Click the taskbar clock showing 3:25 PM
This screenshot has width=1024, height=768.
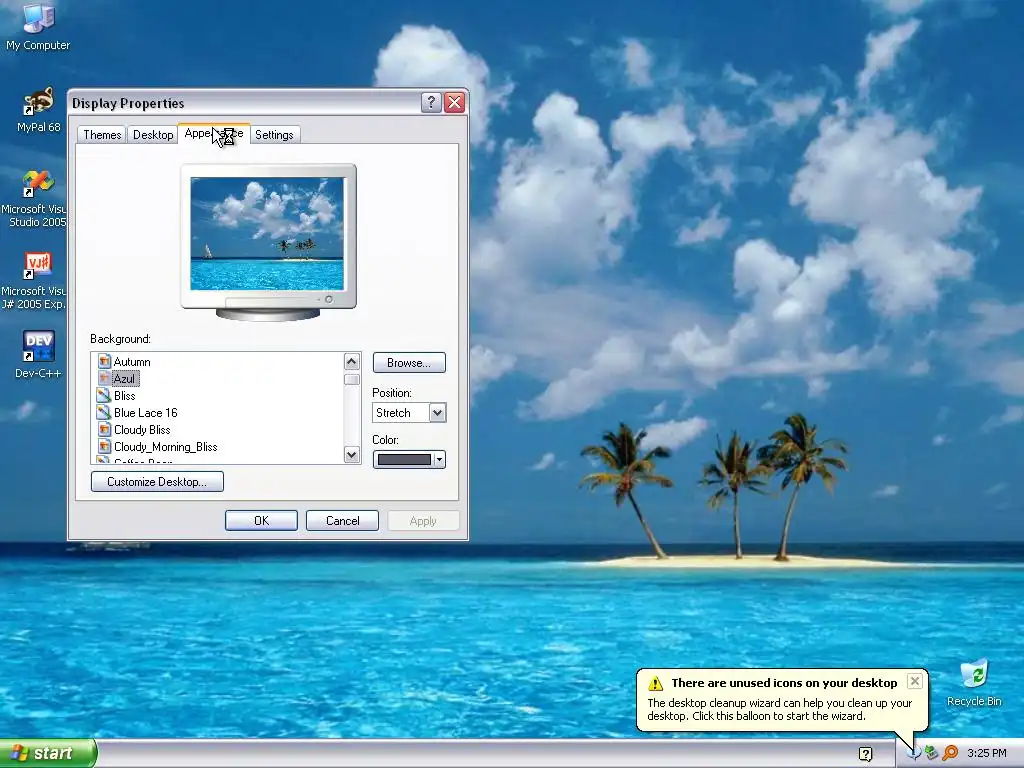pyautogui.click(x=987, y=753)
